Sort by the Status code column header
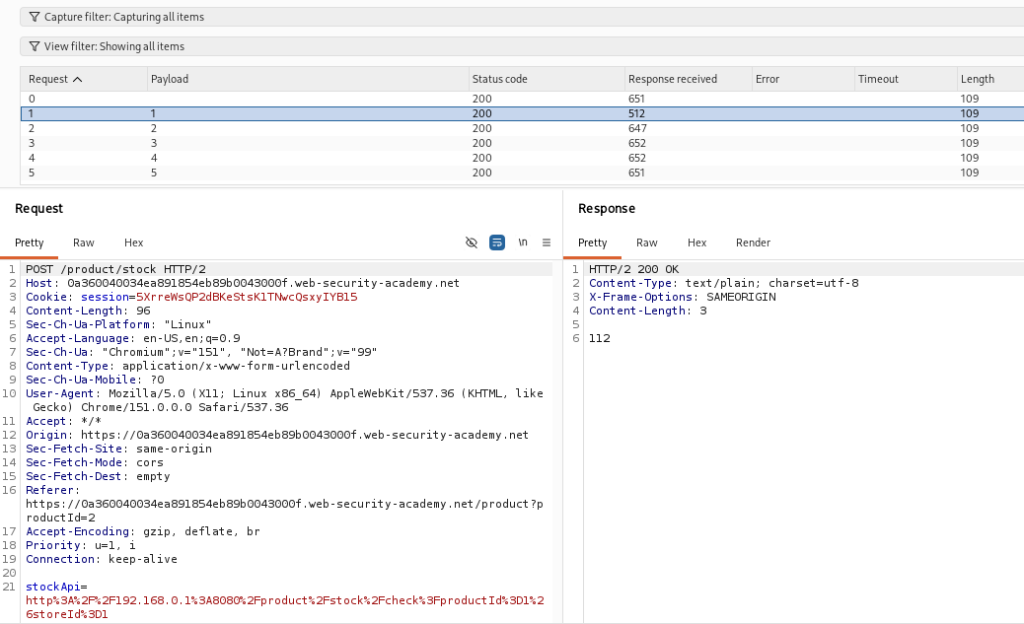The image size is (1024, 624). click(x=547, y=79)
